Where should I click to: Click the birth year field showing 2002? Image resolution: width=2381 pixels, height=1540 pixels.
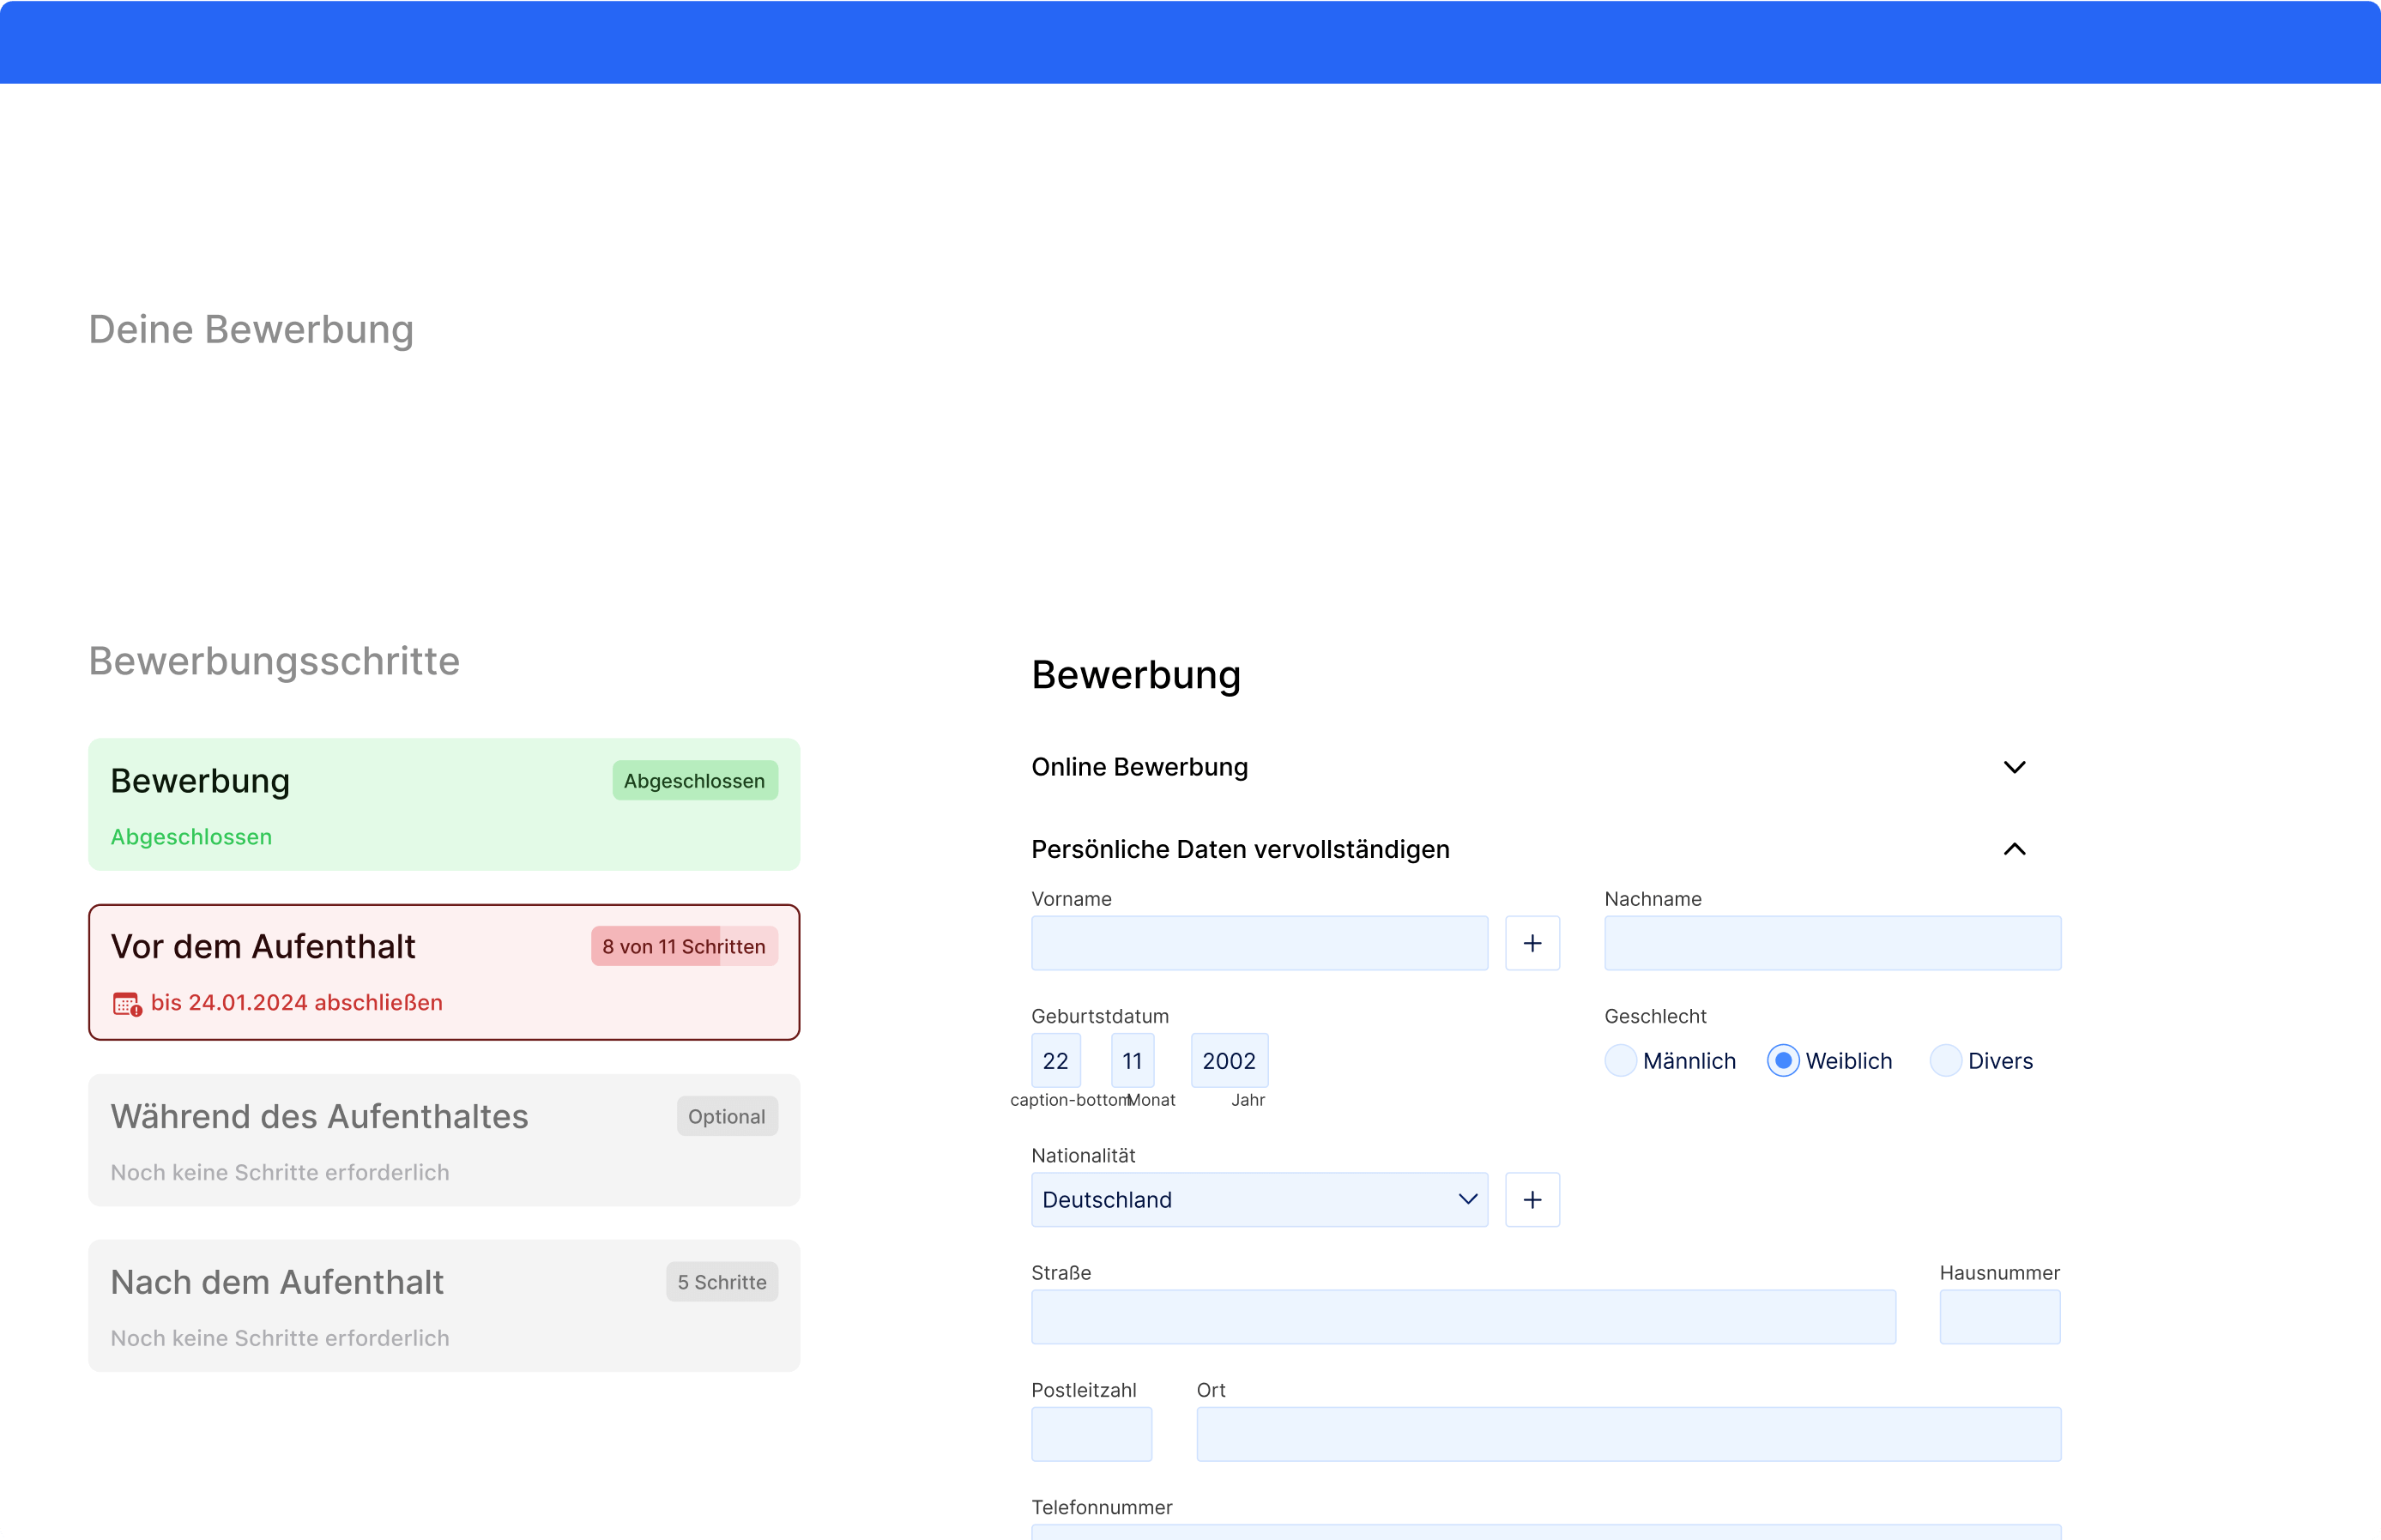tap(1229, 1061)
